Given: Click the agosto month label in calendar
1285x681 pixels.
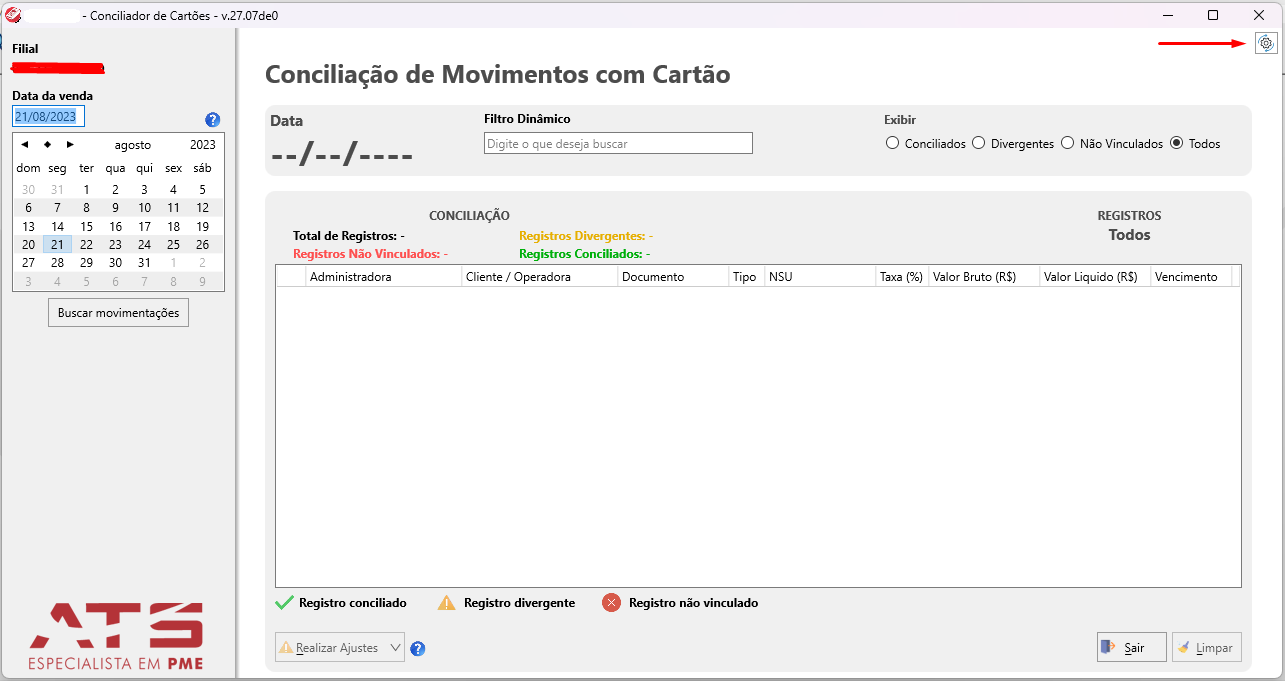Looking at the screenshot, I should click(133, 145).
